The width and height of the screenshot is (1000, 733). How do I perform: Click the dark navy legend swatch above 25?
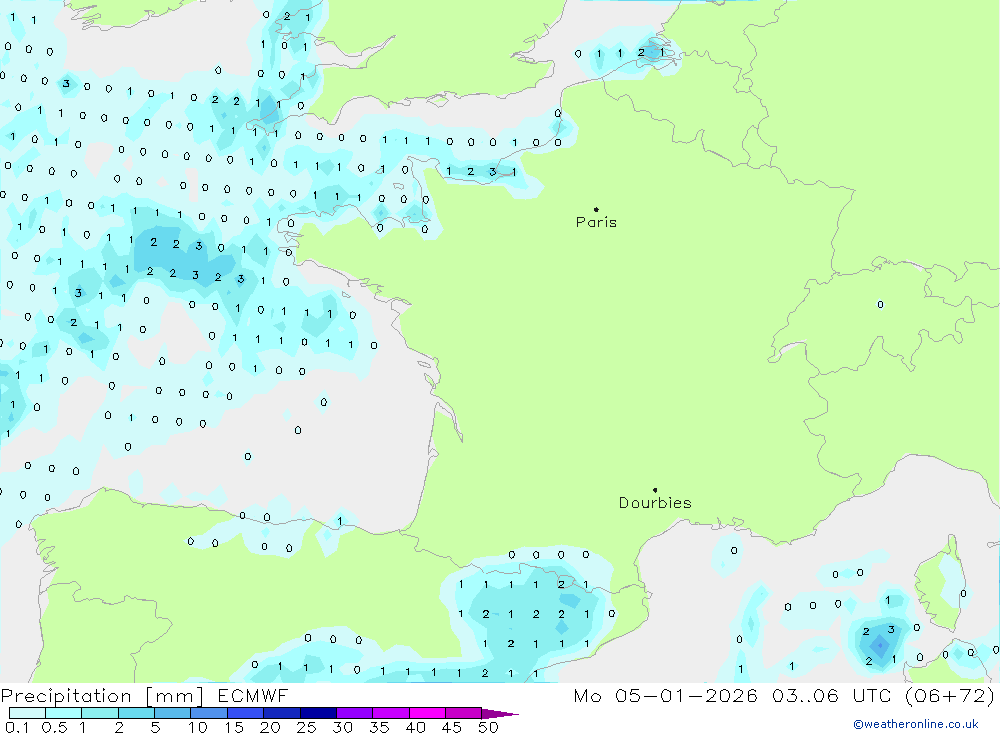coord(318,713)
